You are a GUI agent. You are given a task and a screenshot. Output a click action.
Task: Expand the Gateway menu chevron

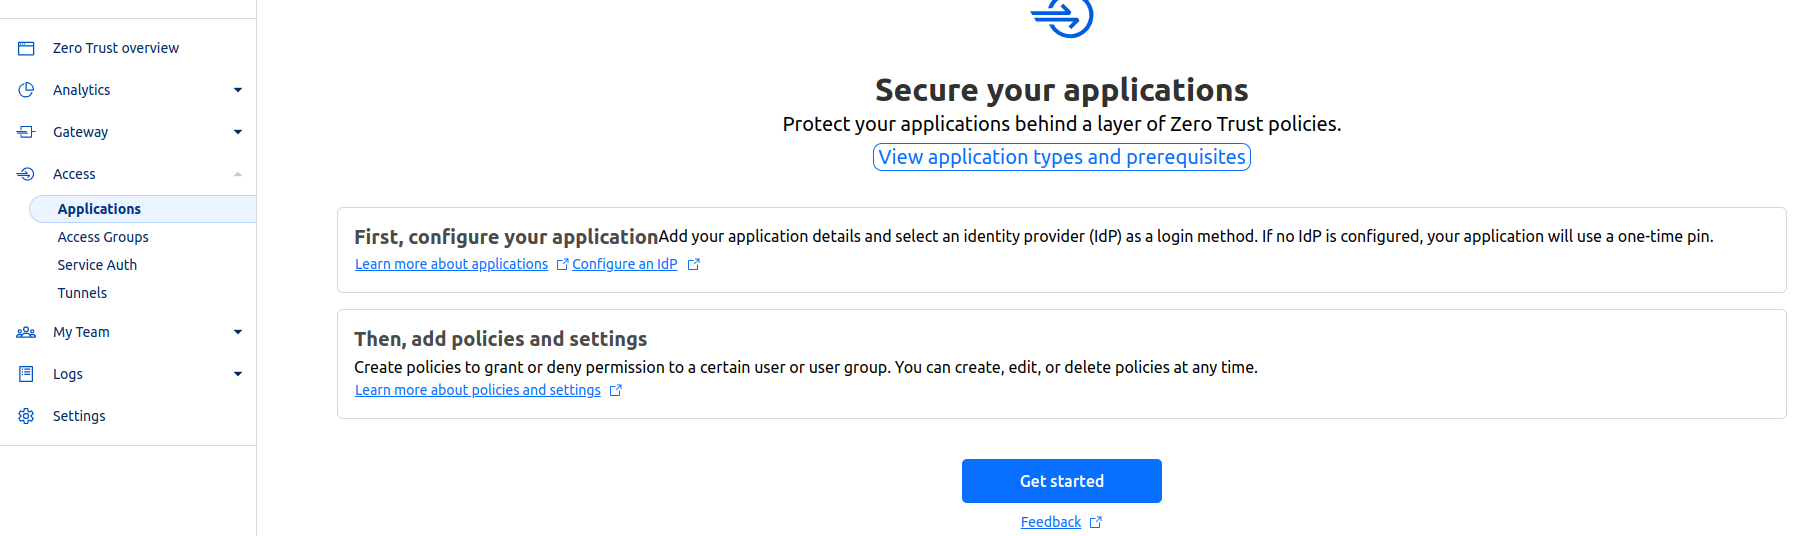(x=238, y=132)
